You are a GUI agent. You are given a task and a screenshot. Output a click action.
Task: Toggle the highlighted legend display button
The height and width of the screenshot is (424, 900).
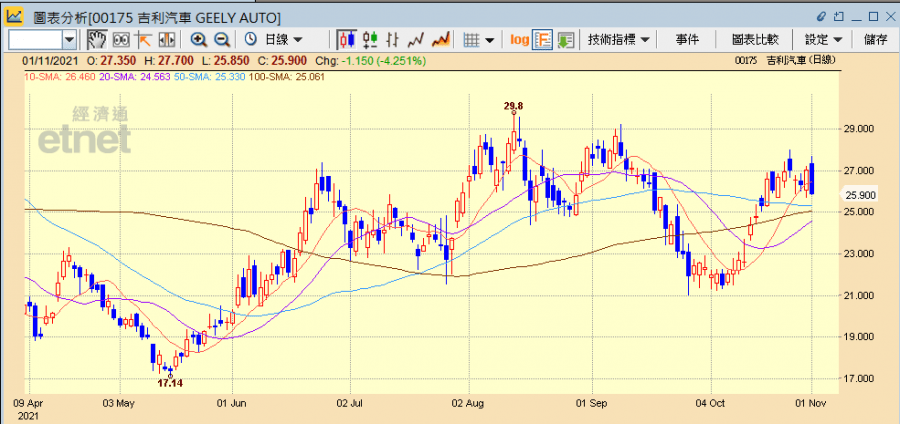(542, 40)
